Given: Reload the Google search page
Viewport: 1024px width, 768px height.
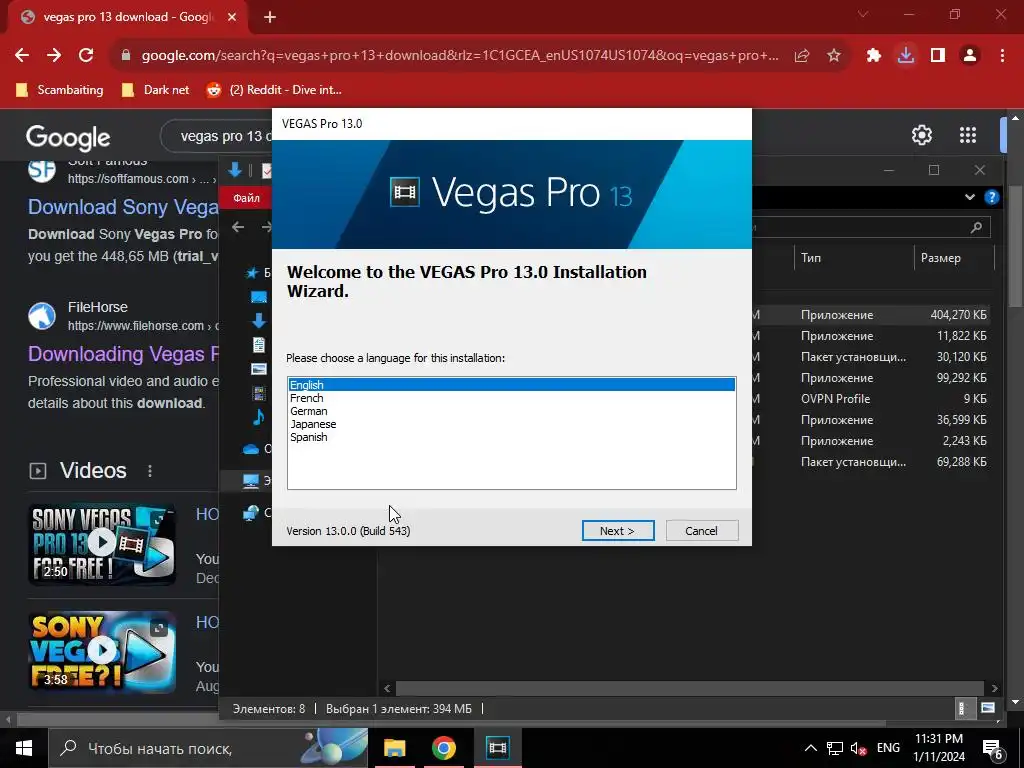Looking at the screenshot, I should pyautogui.click(x=86, y=56).
